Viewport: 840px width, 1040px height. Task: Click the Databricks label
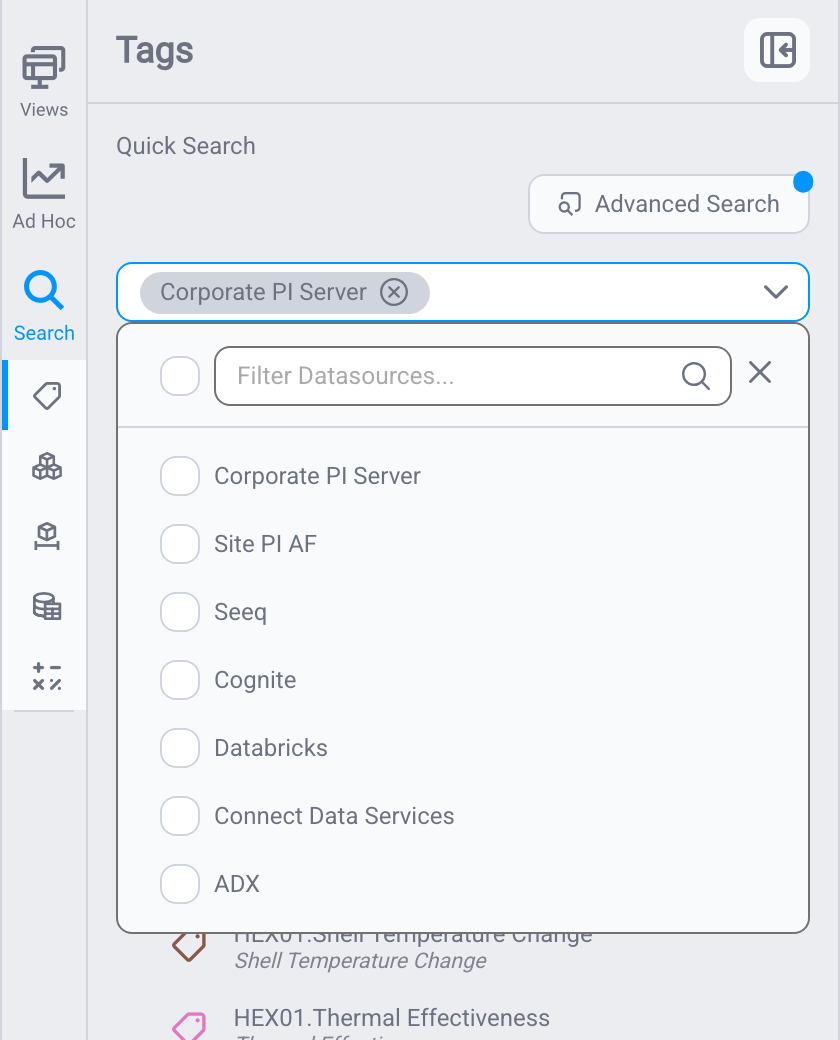point(271,748)
